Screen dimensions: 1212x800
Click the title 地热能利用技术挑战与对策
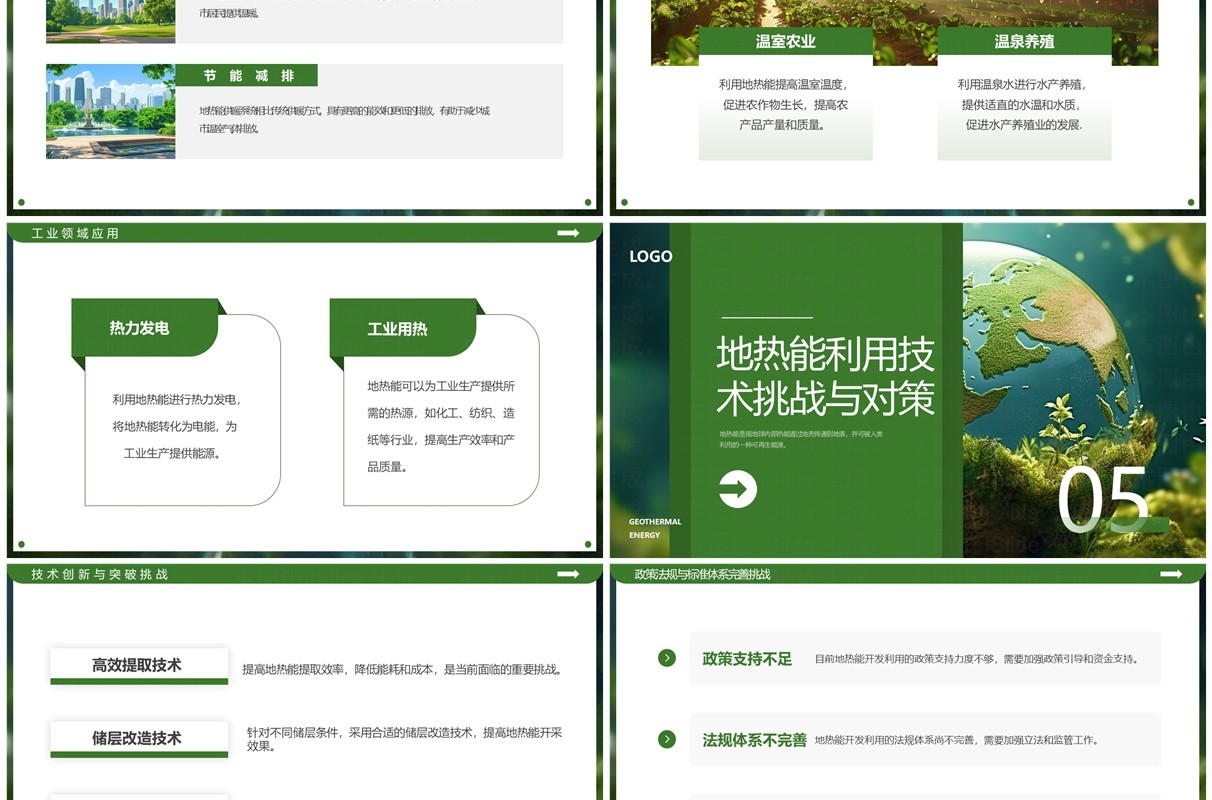[826, 376]
